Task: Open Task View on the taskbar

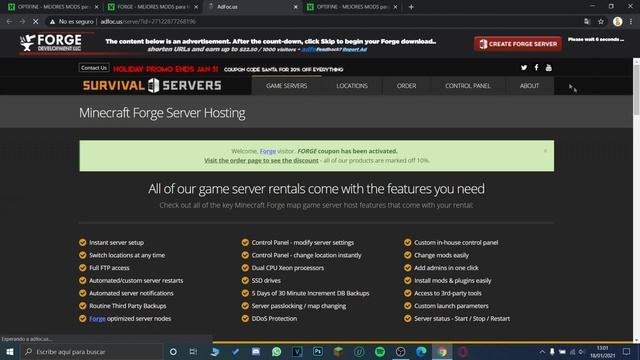Action: 193,351
